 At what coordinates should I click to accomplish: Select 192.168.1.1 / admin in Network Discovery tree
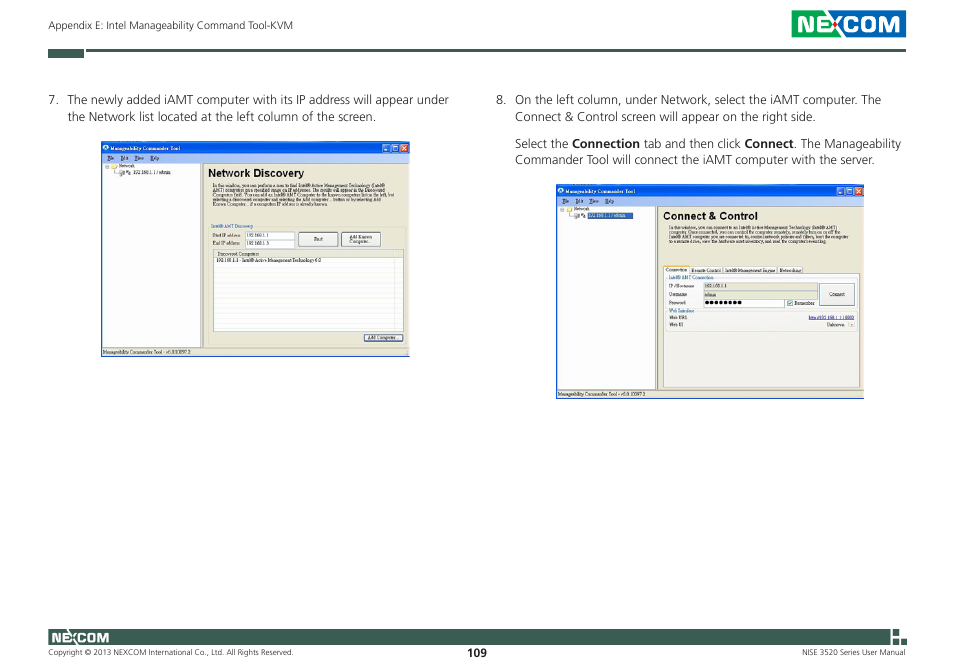point(151,173)
